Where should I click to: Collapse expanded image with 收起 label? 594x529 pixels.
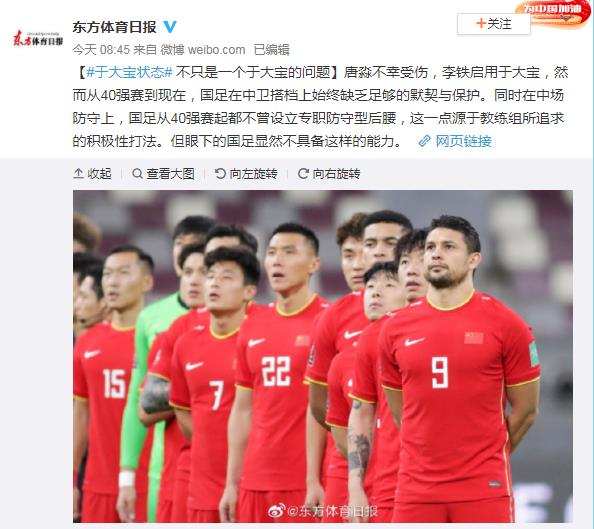point(100,174)
